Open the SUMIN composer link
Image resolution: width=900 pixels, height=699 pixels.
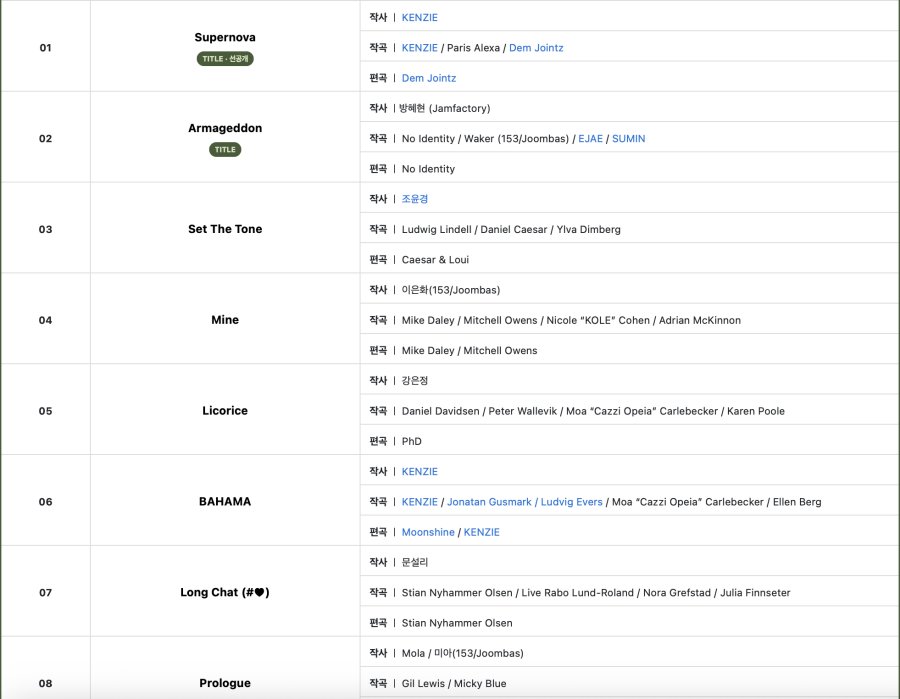[x=628, y=139]
